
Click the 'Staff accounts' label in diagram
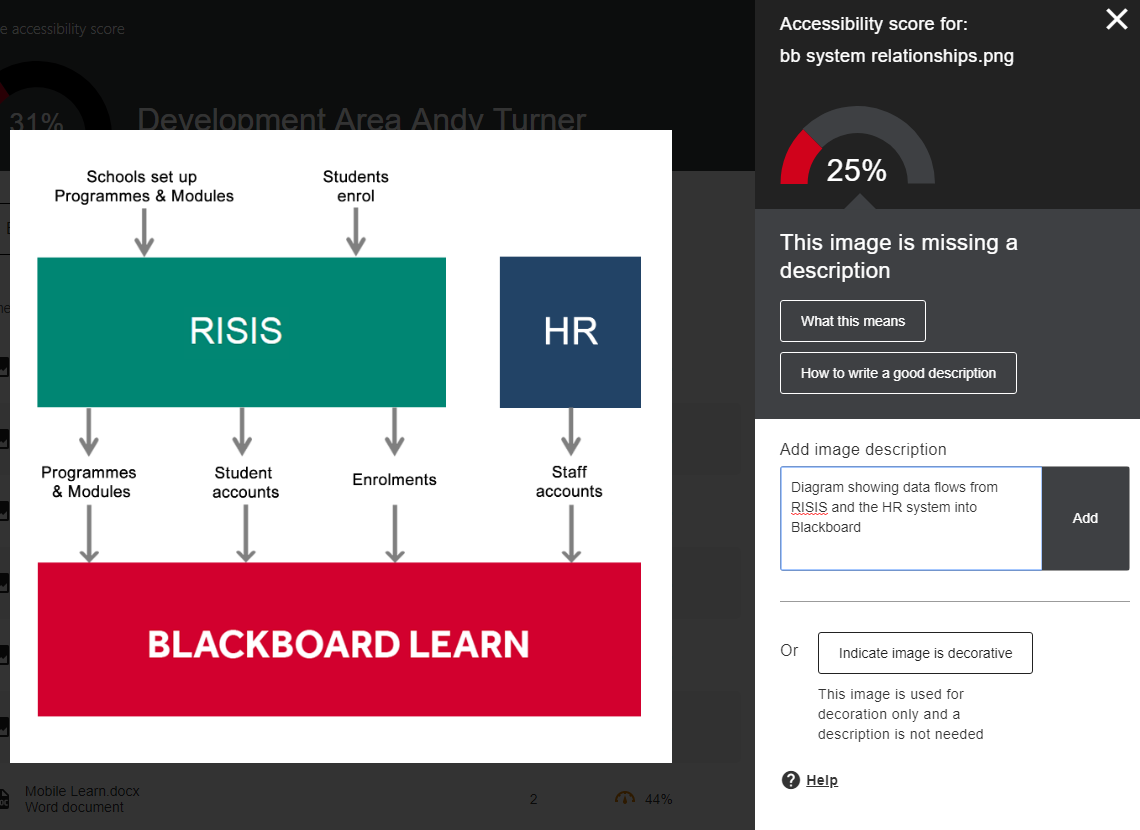569,481
